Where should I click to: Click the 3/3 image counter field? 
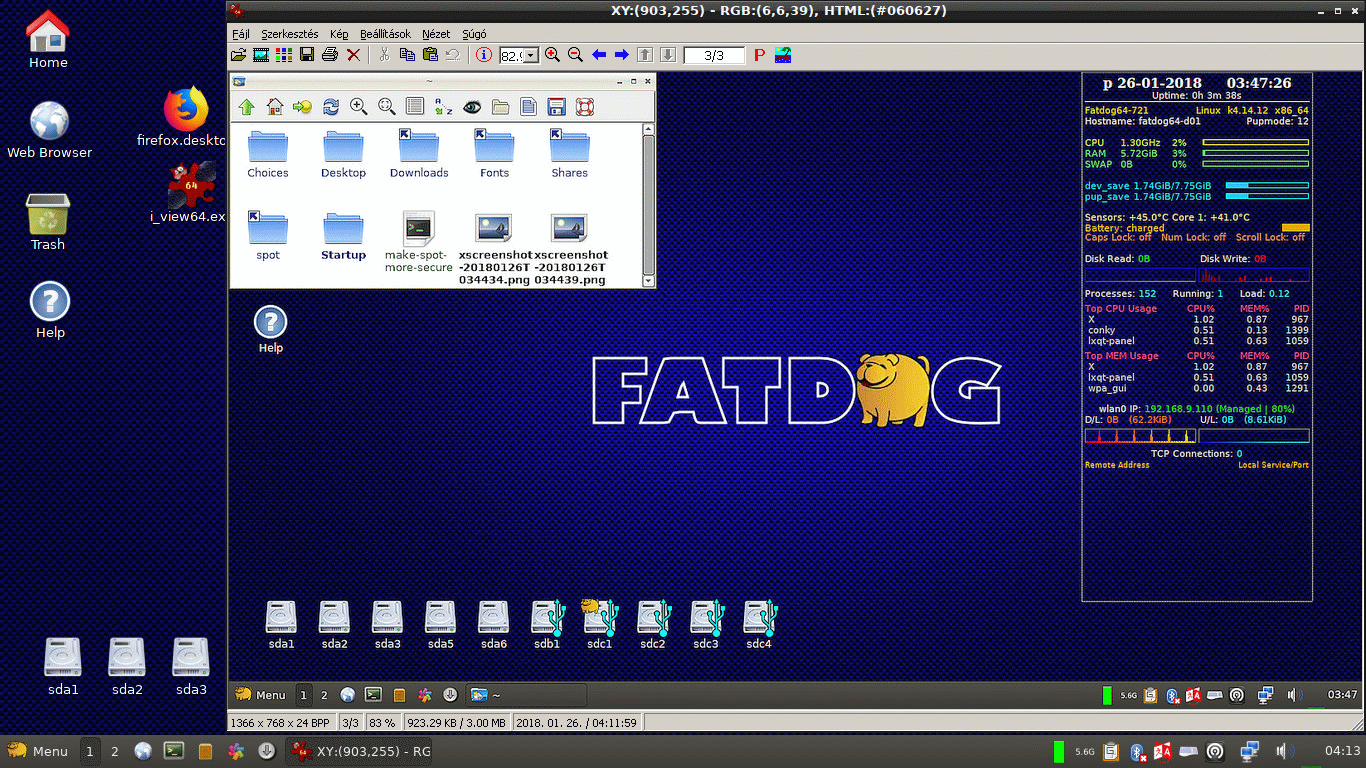714,56
